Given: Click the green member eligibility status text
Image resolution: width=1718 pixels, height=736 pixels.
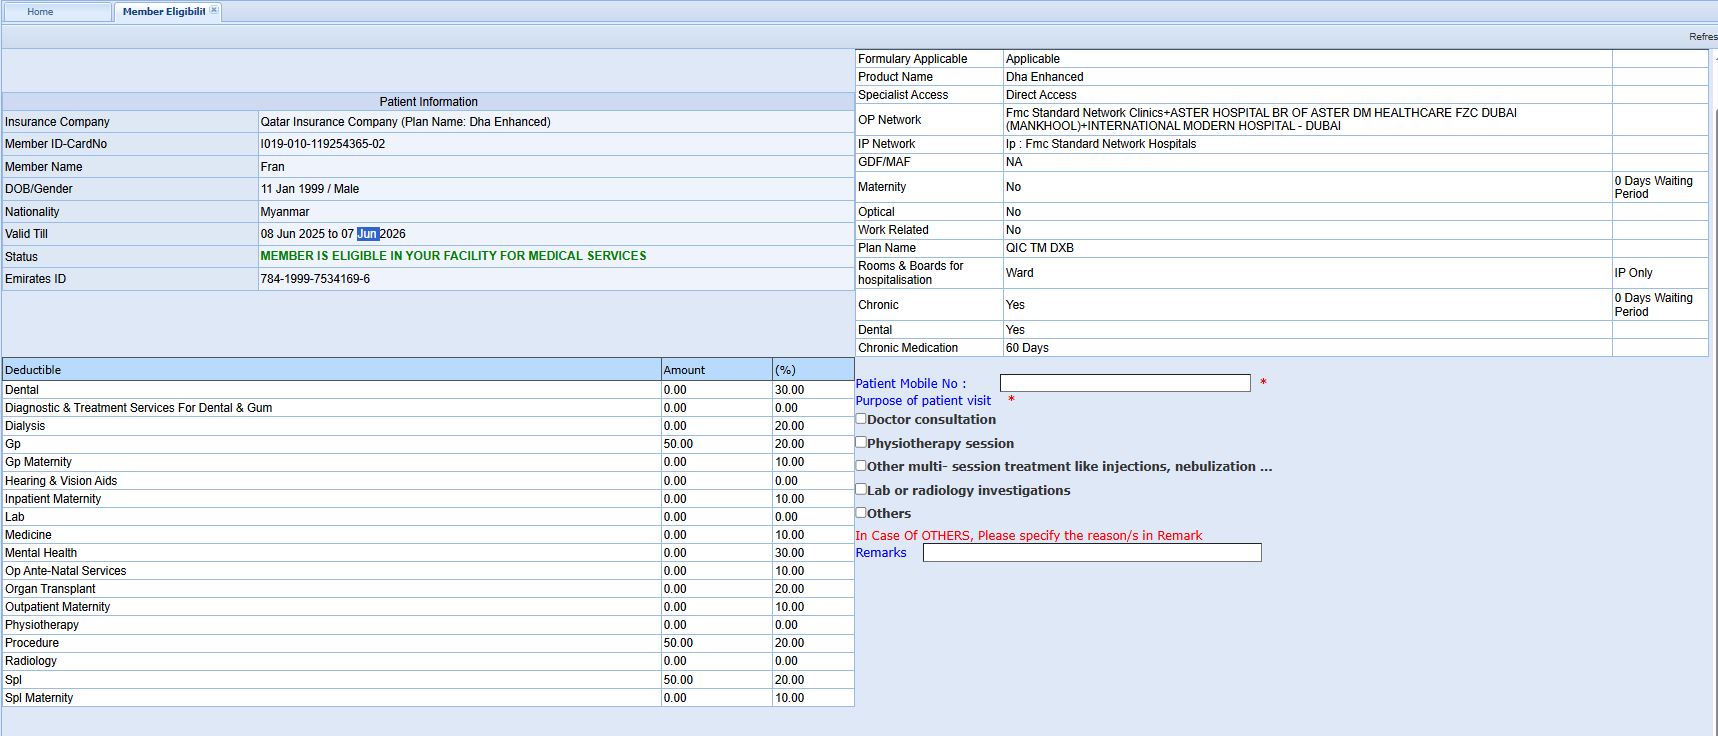Looking at the screenshot, I should tap(453, 256).
